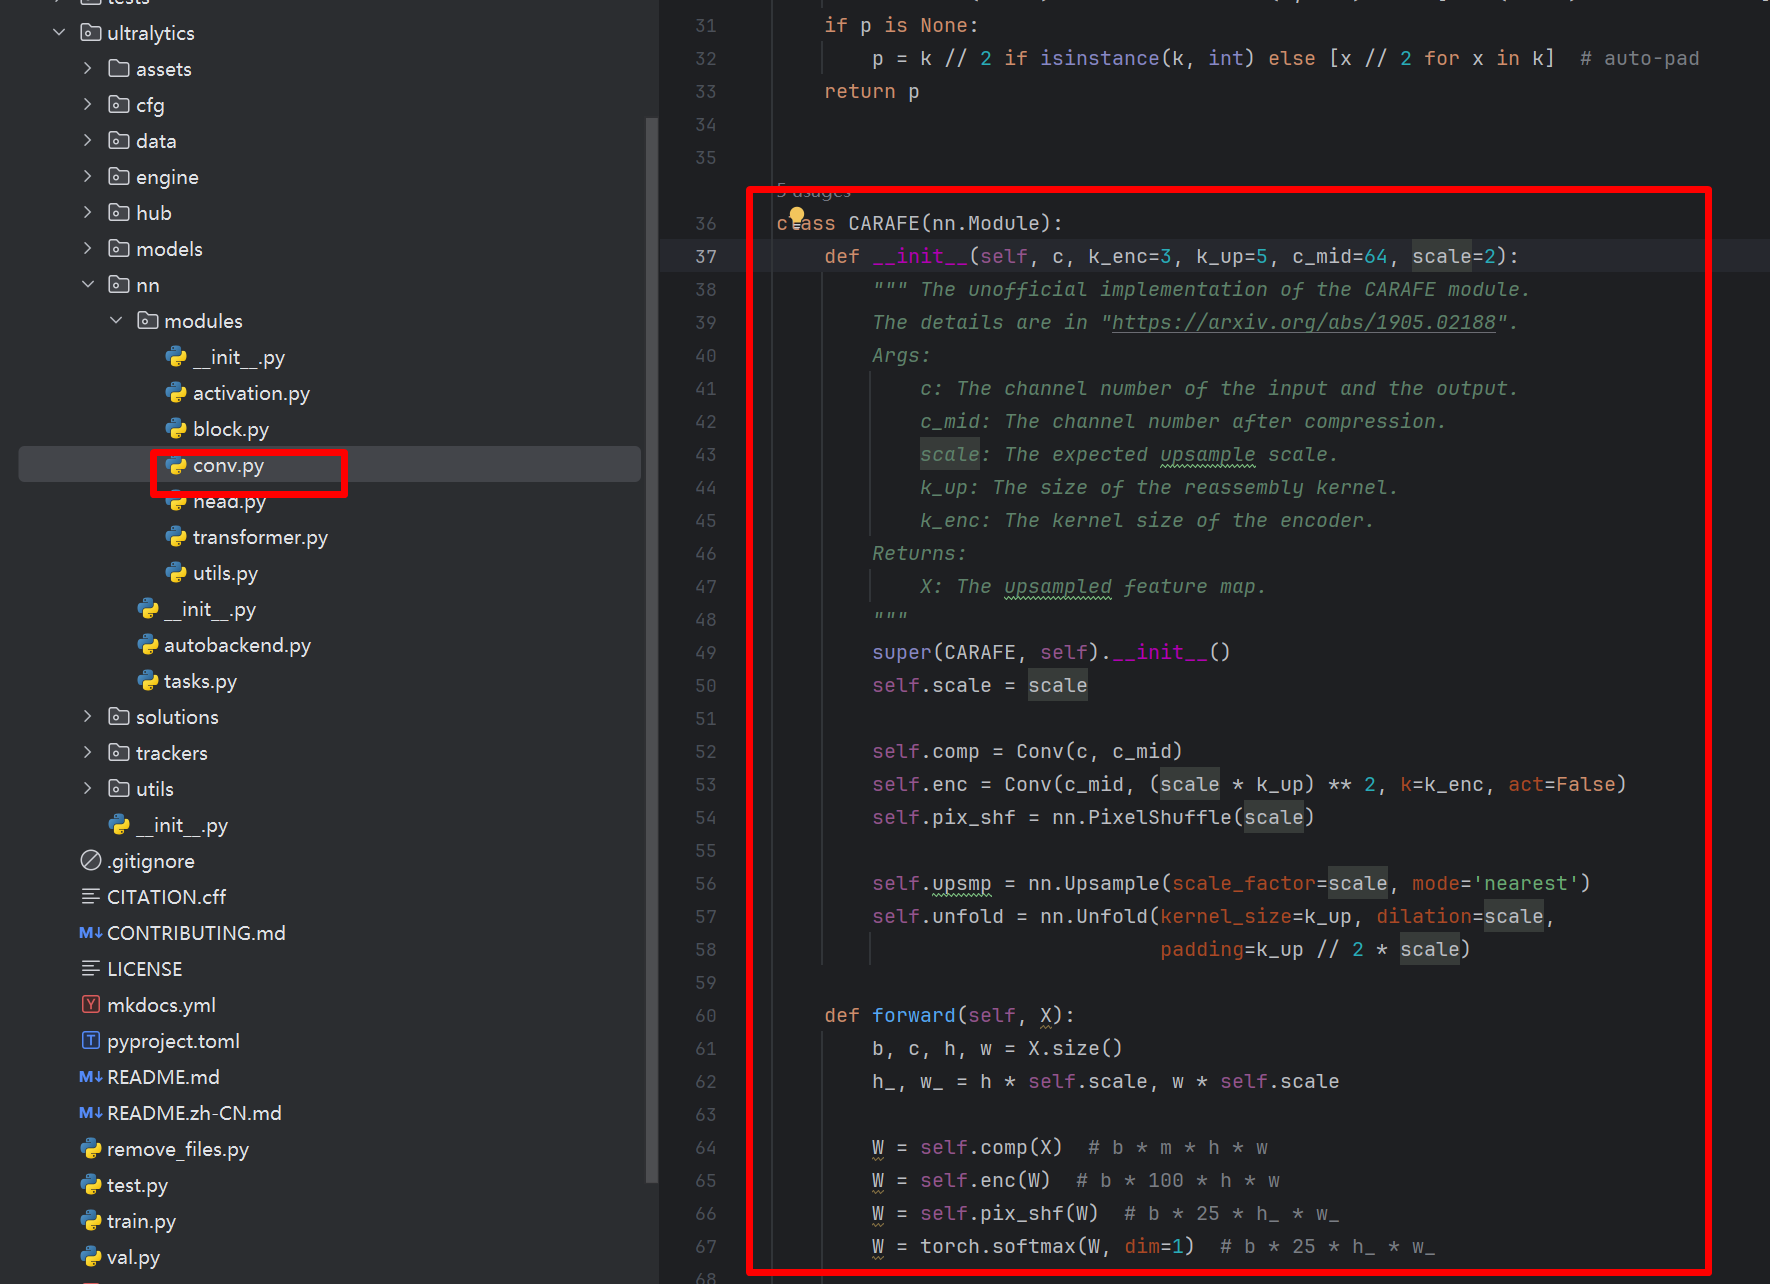Expand the trackers folder chevron
Image resolution: width=1770 pixels, height=1284 pixels.
(x=88, y=753)
